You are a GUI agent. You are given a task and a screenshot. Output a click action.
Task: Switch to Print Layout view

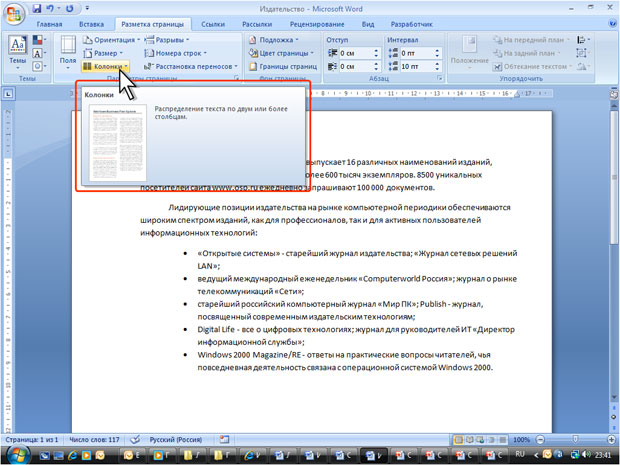tap(459, 440)
